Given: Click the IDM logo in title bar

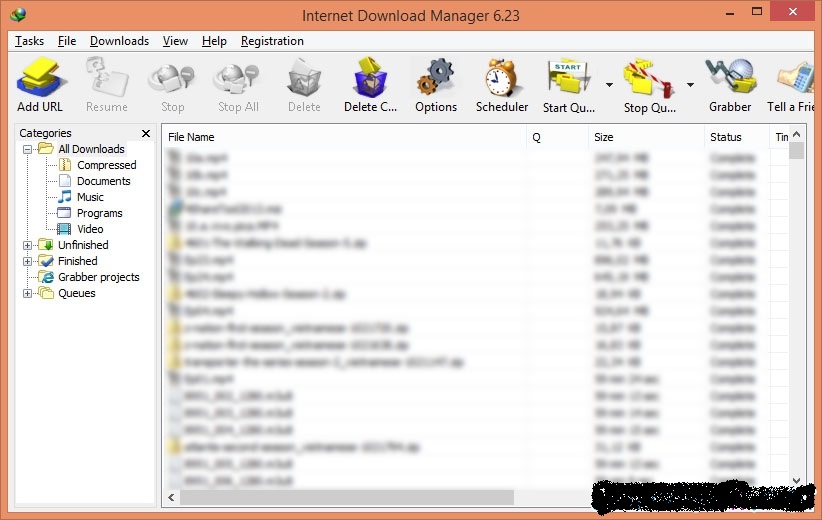Looking at the screenshot, I should (x=18, y=15).
